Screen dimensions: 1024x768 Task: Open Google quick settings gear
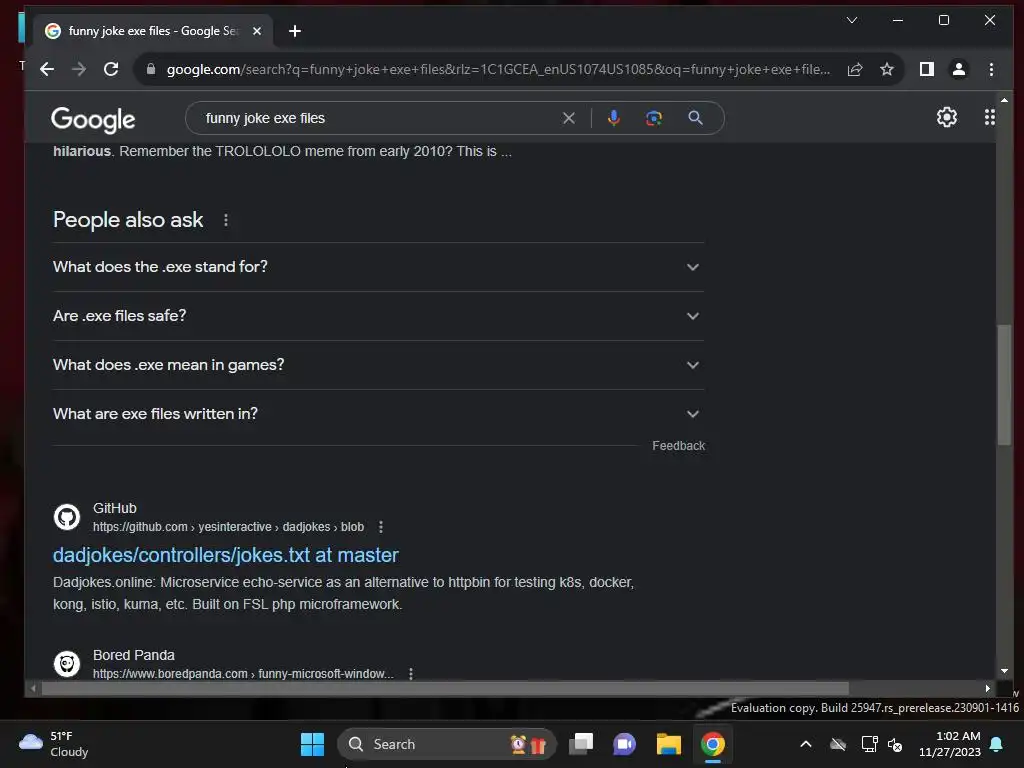947,118
